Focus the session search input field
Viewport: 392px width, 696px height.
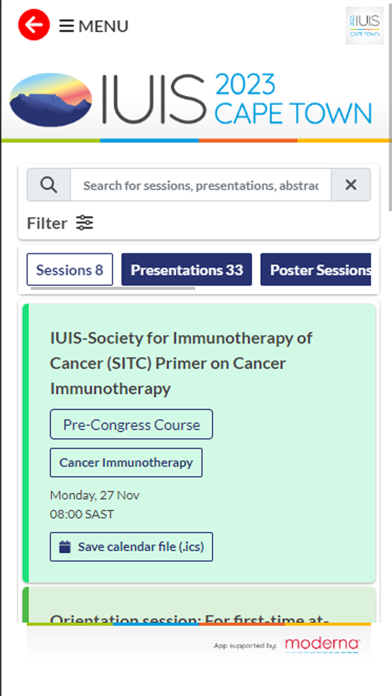pyautogui.click(x=201, y=185)
